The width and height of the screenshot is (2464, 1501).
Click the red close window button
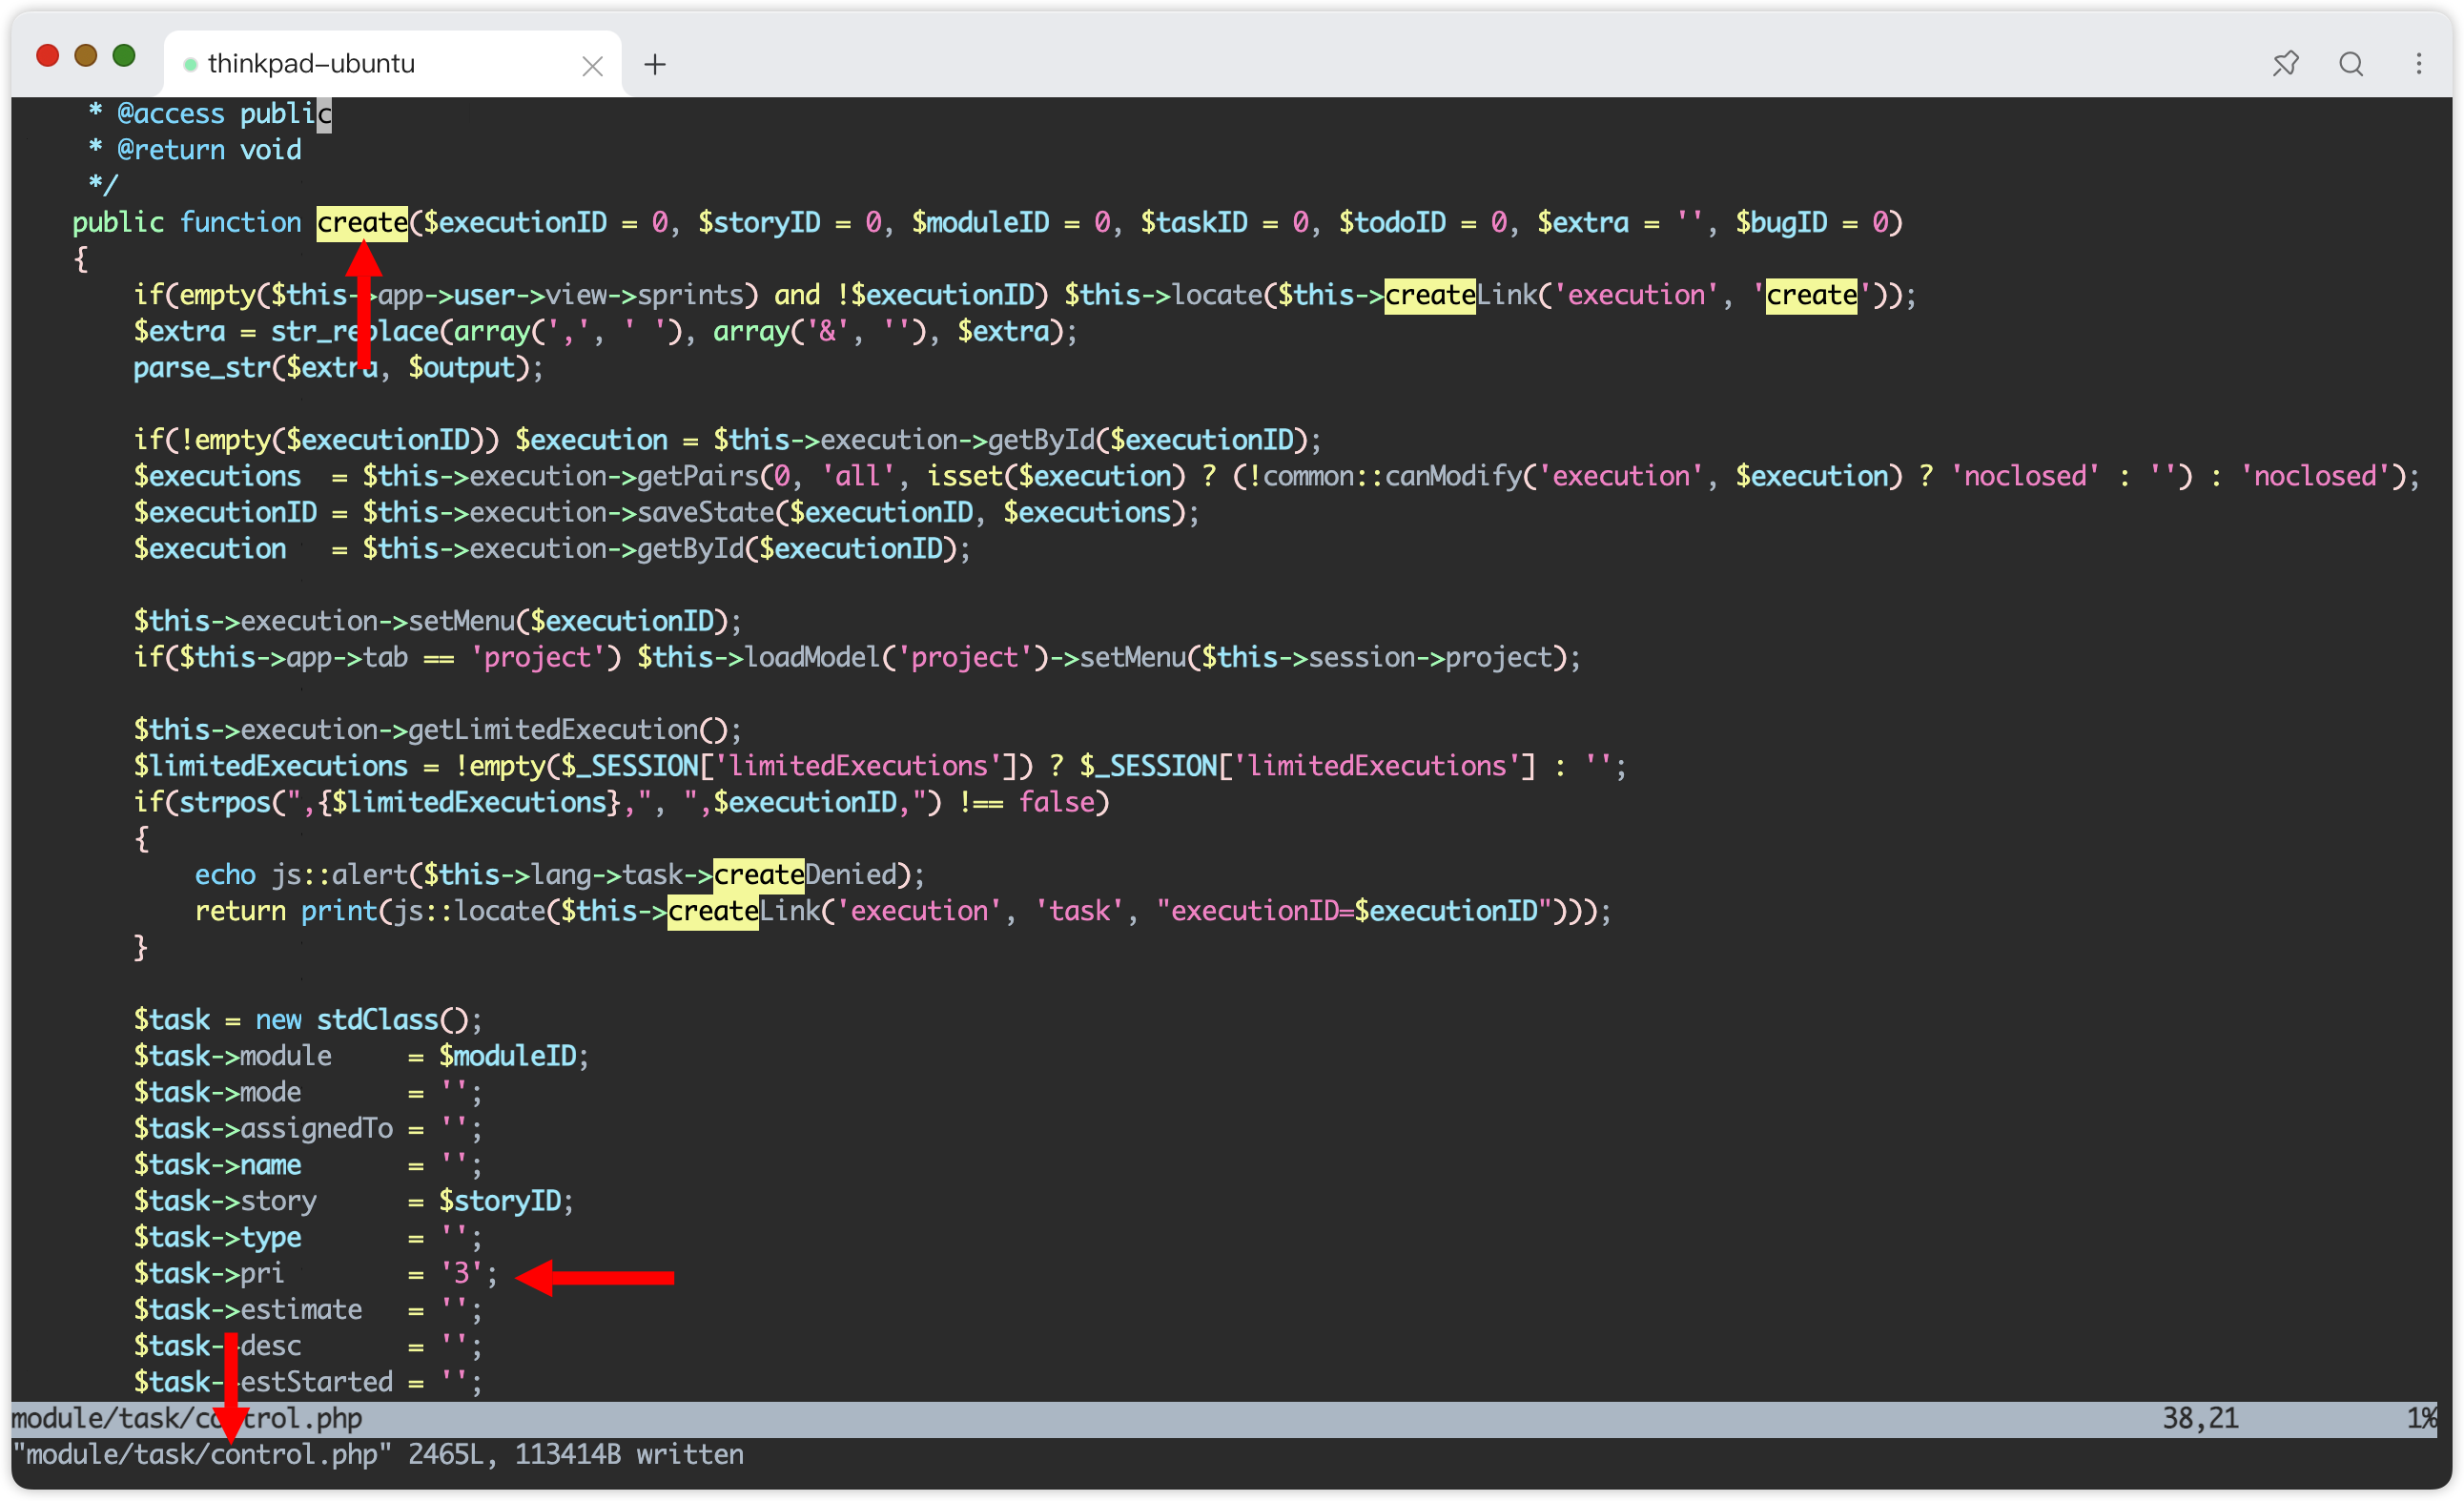pos(47,55)
